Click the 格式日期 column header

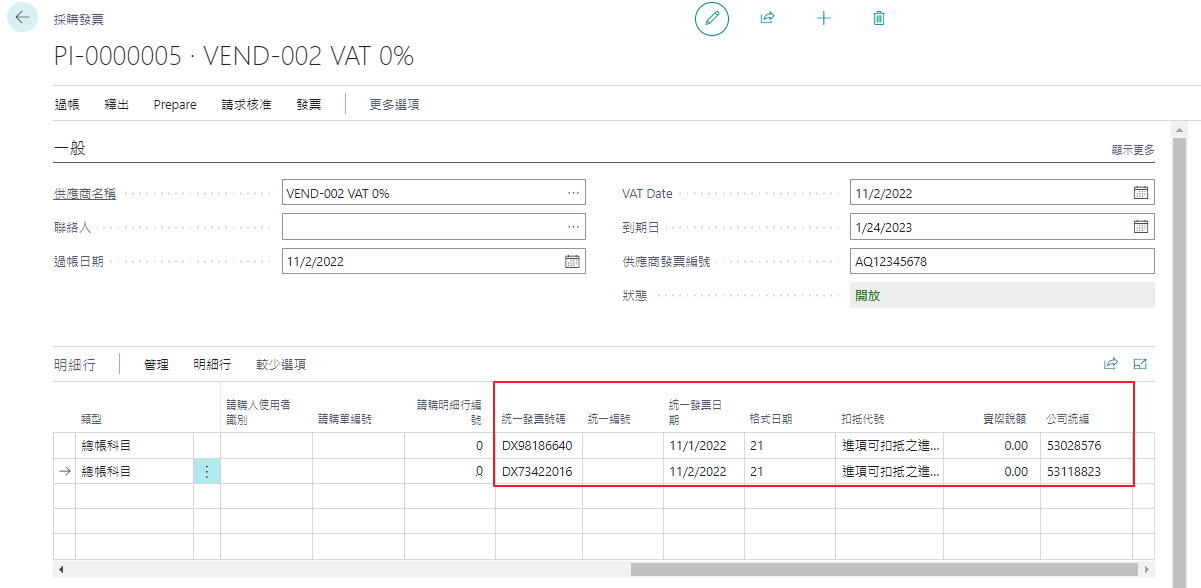pos(771,419)
